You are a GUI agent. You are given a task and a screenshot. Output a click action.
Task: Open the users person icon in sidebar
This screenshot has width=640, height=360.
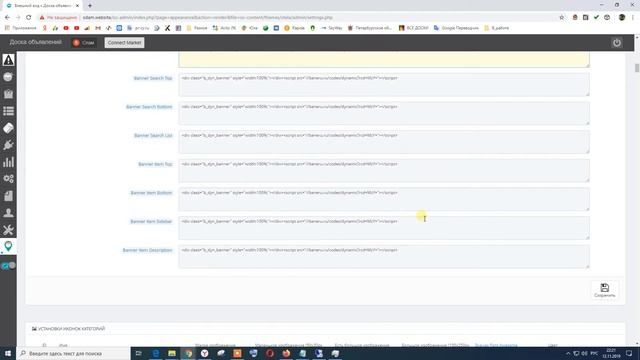click(8, 213)
